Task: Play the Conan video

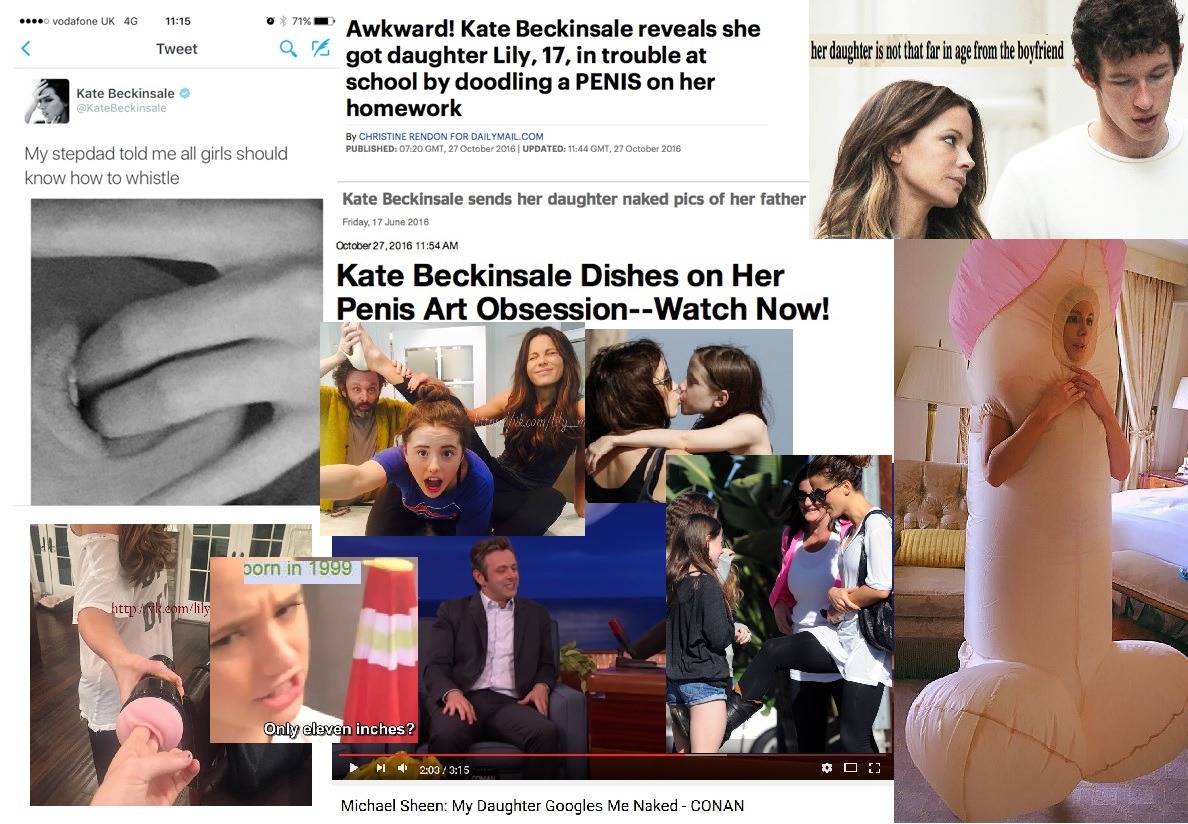Action: point(353,768)
